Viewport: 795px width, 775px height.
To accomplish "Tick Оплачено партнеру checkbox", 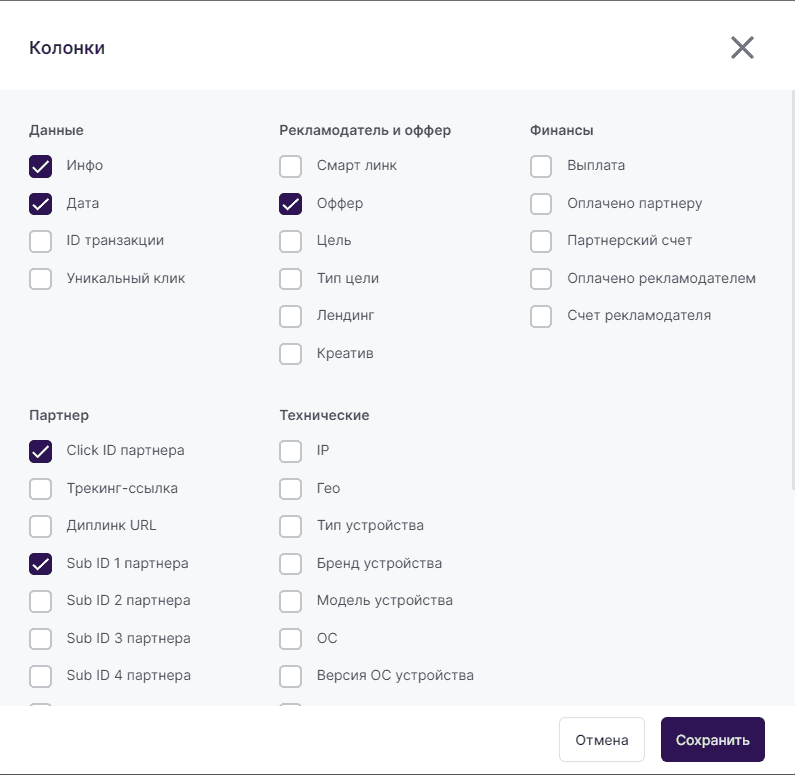I will coord(541,204).
